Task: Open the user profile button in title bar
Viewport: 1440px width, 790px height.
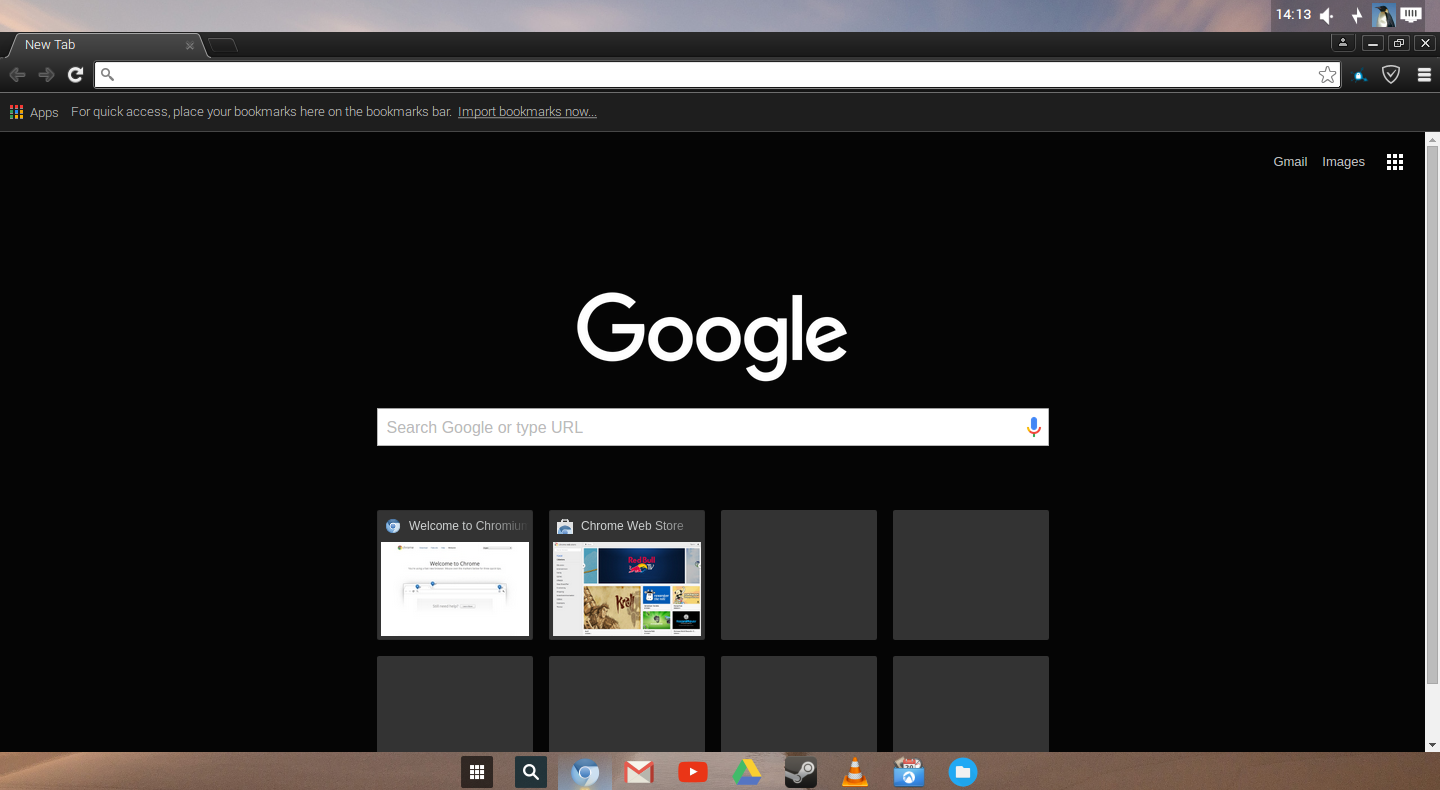Action: click(1343, 43)
